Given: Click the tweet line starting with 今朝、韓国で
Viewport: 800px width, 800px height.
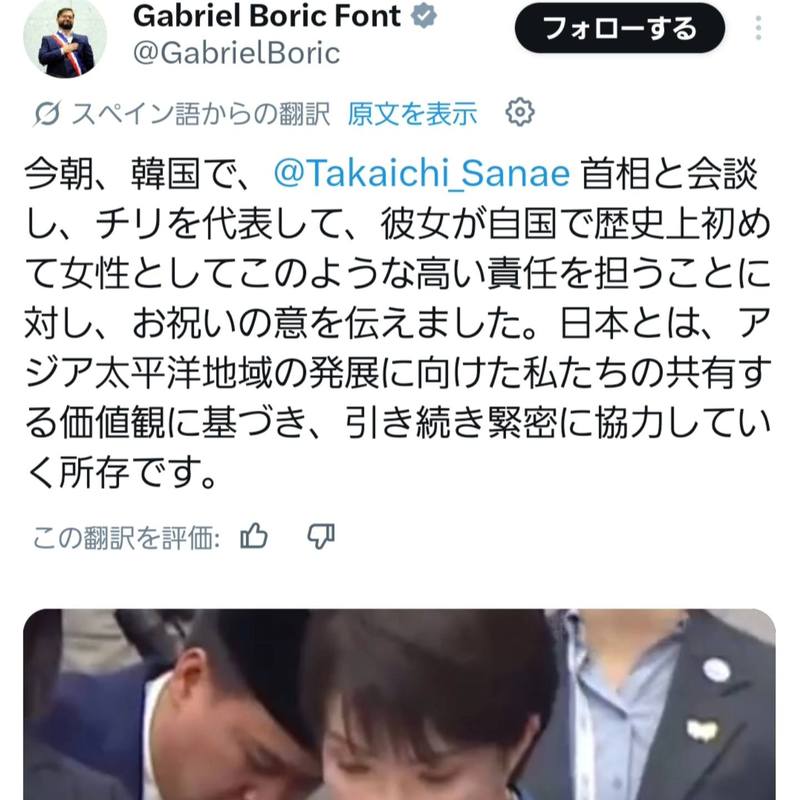Looking at the screenshot, I should (391, 173).
